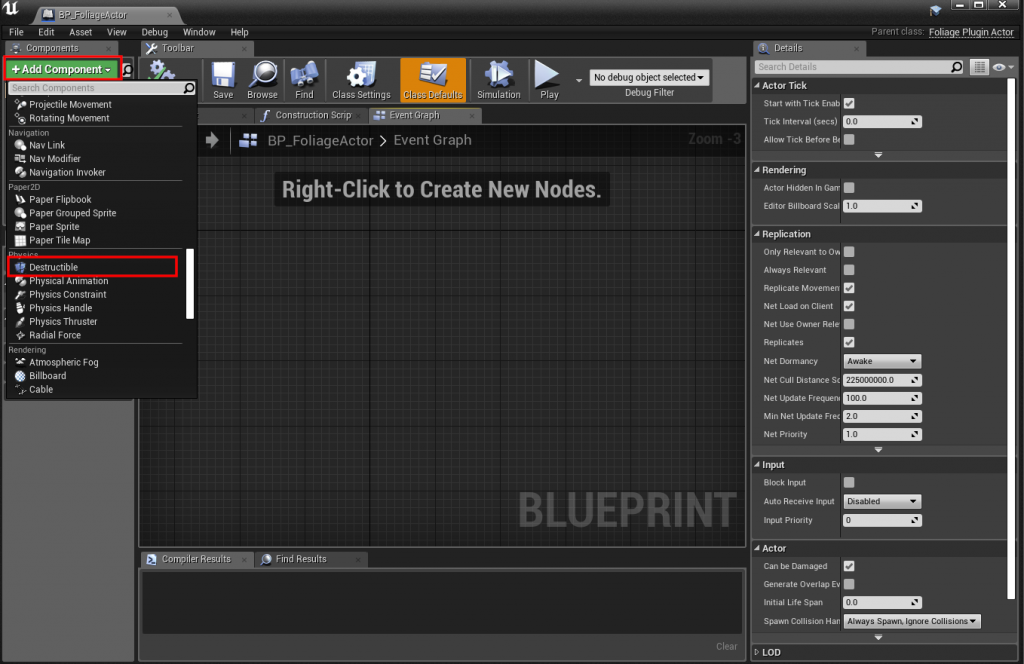Open the Window menu
Viewport: 1024px width, 664px height.
[x=199, y=32]
